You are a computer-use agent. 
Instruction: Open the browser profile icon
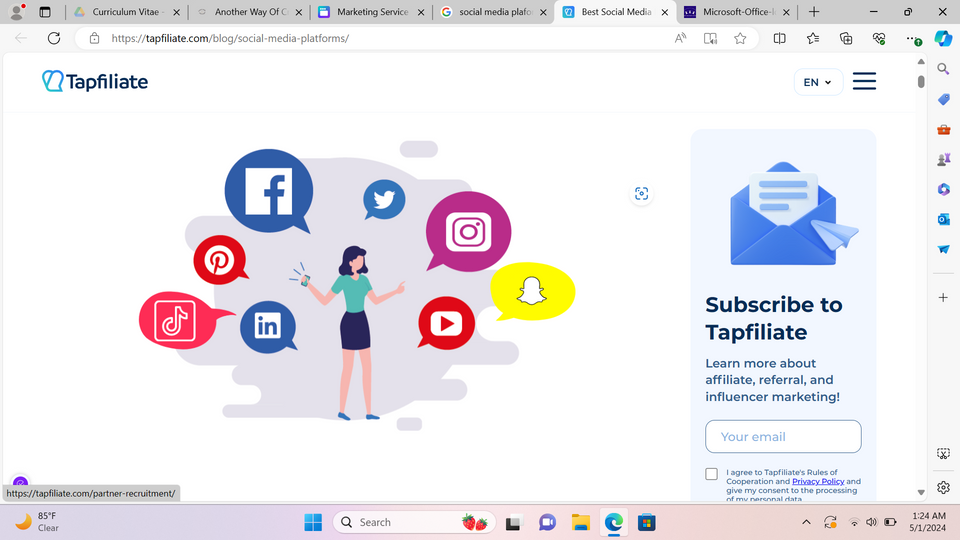[17, 11]
